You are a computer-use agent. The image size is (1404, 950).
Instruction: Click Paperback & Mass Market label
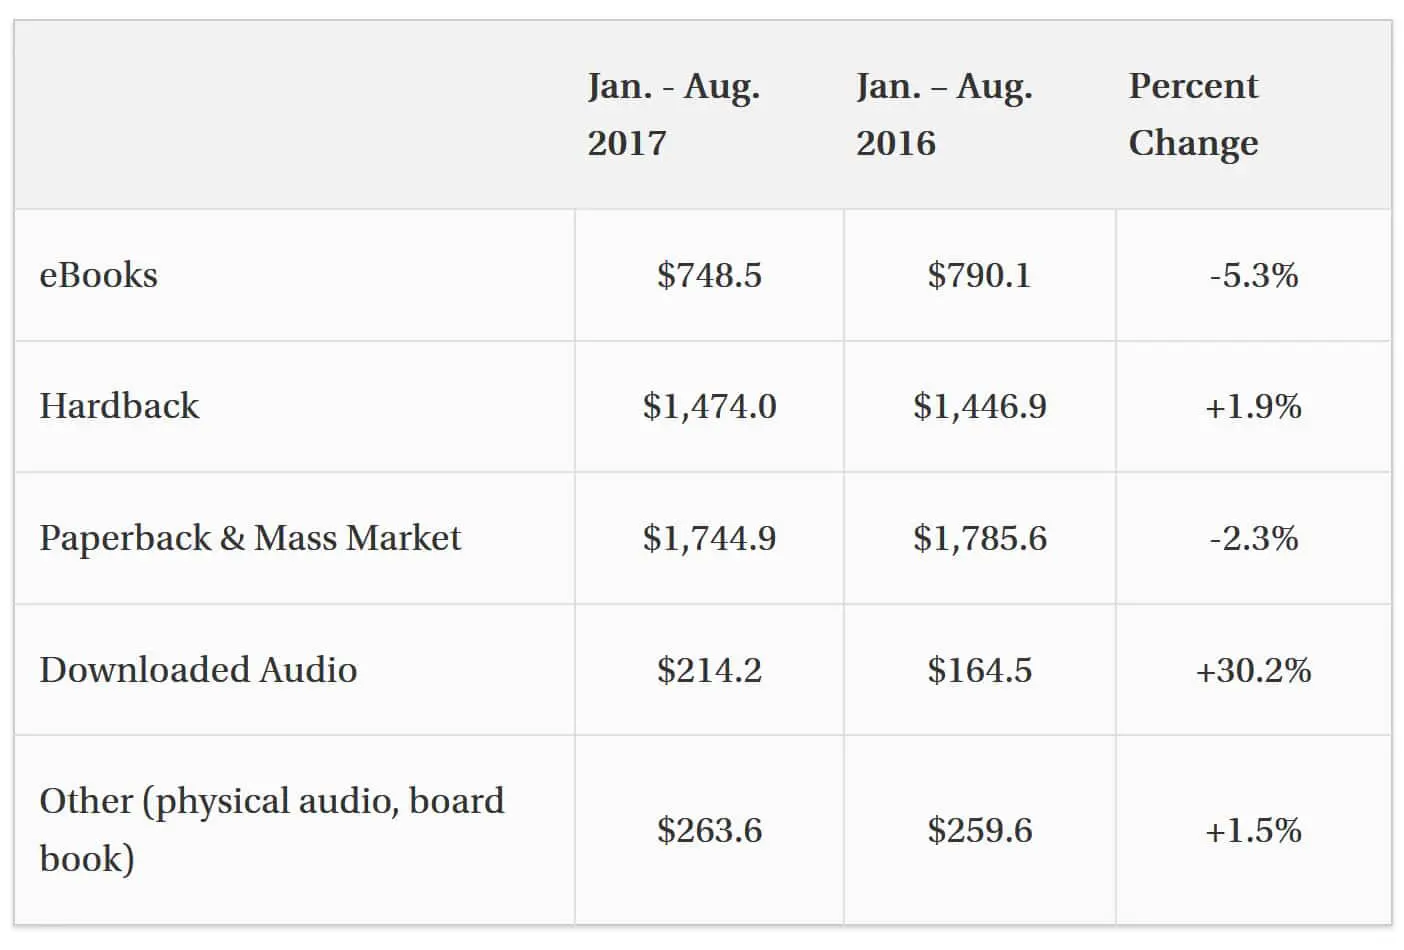(250, 538)
